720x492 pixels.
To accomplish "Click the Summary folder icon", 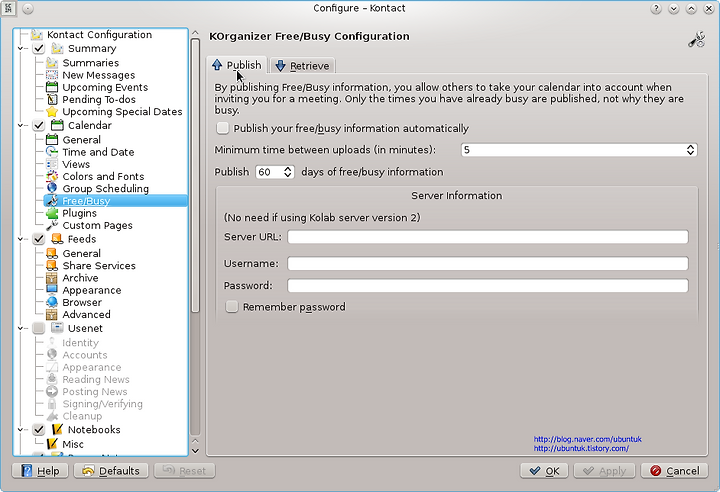I will pos(57,48).
